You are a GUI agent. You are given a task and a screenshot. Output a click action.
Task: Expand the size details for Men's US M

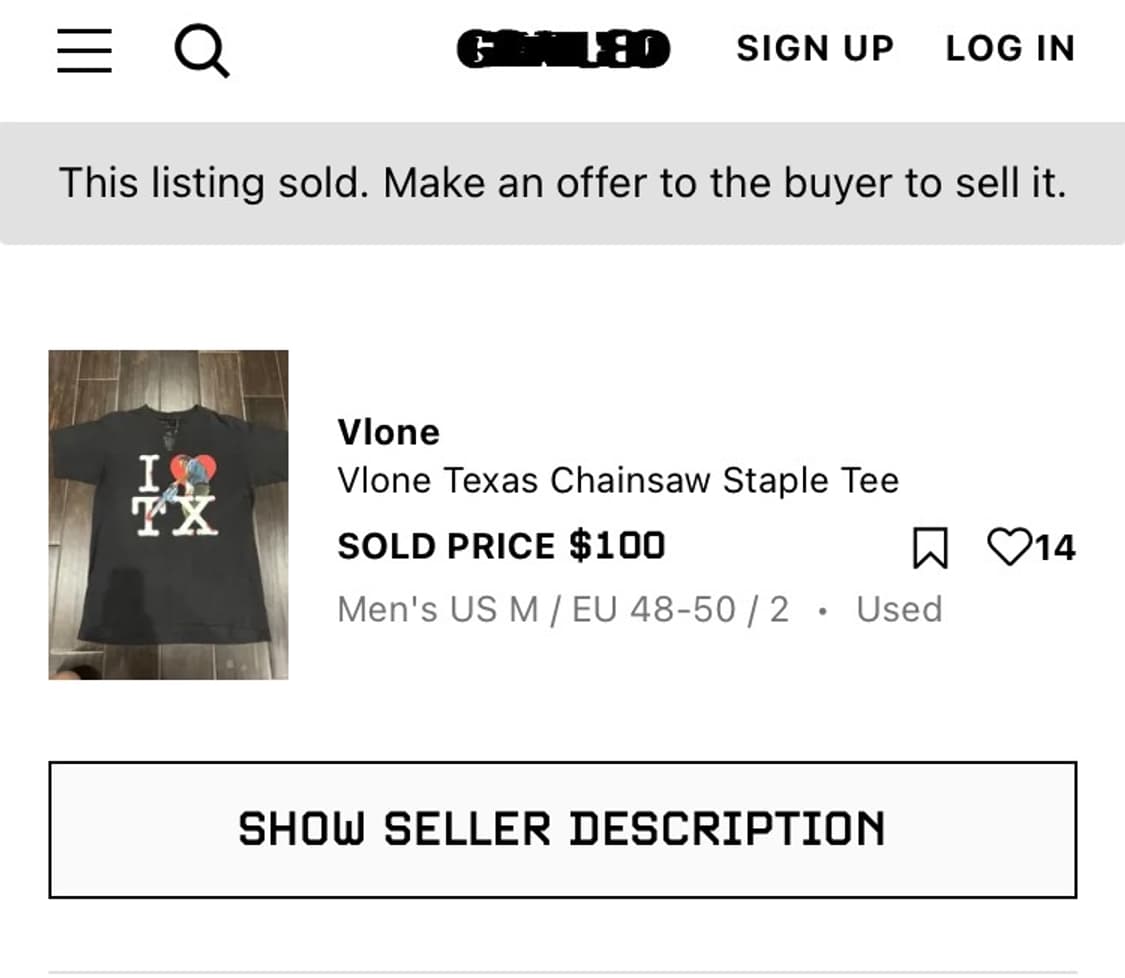point(560,608)
